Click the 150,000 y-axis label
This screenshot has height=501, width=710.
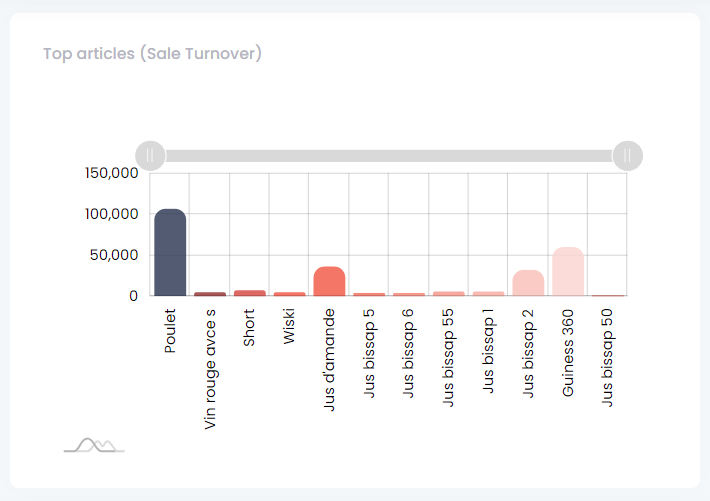point(110,173)
